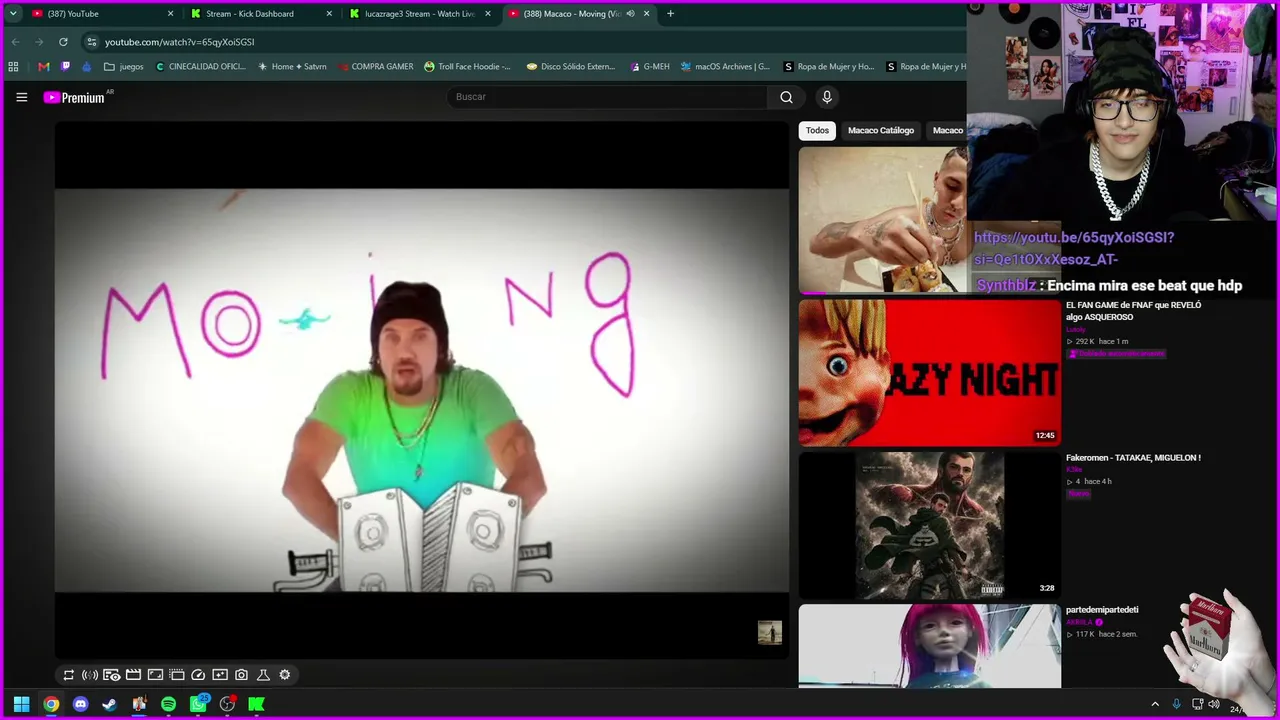Select the Todos filter chip

817,131
